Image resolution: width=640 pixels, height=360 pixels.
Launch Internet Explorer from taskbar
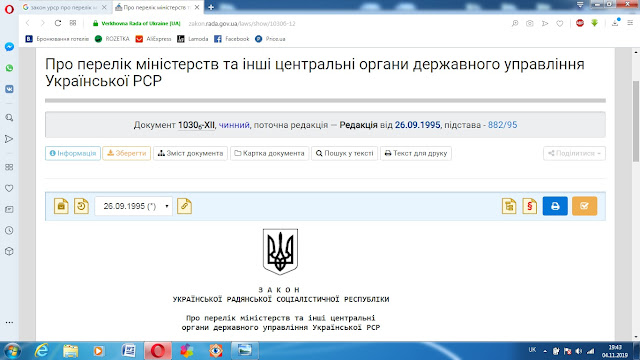coord(41,351)
